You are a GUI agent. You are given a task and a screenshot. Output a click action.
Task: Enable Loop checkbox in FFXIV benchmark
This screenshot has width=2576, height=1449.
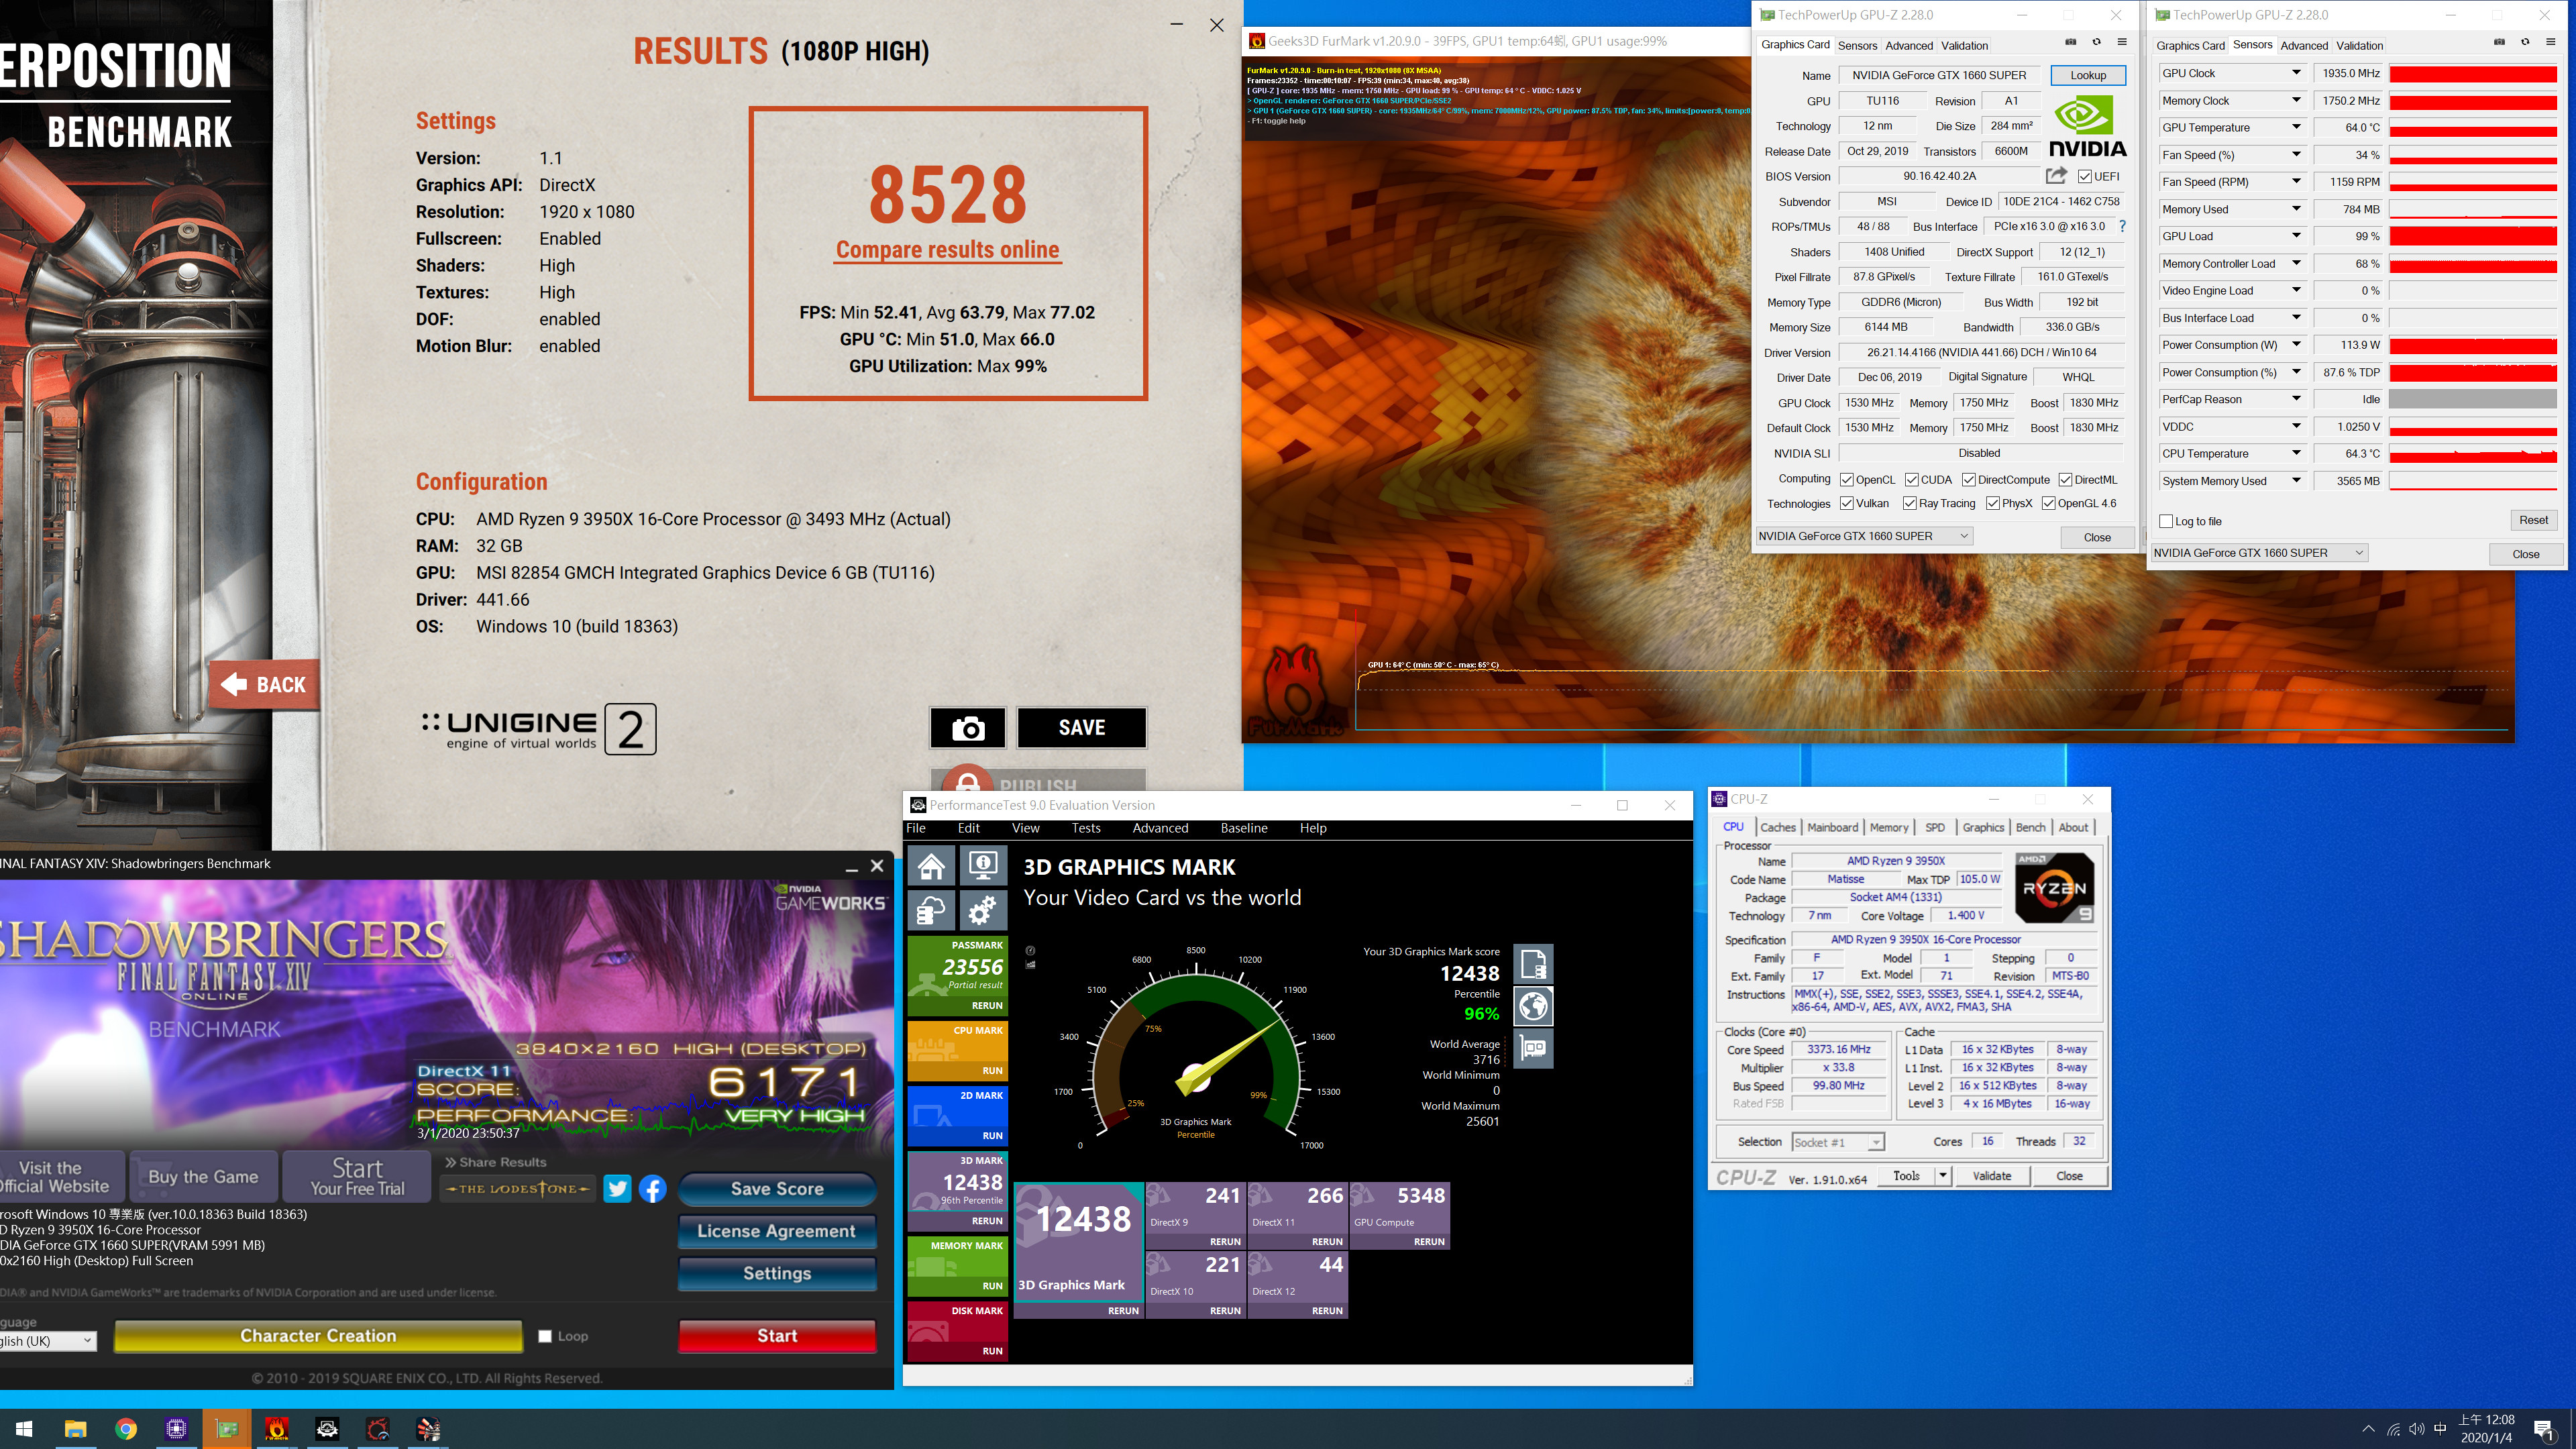(545, 1336)
